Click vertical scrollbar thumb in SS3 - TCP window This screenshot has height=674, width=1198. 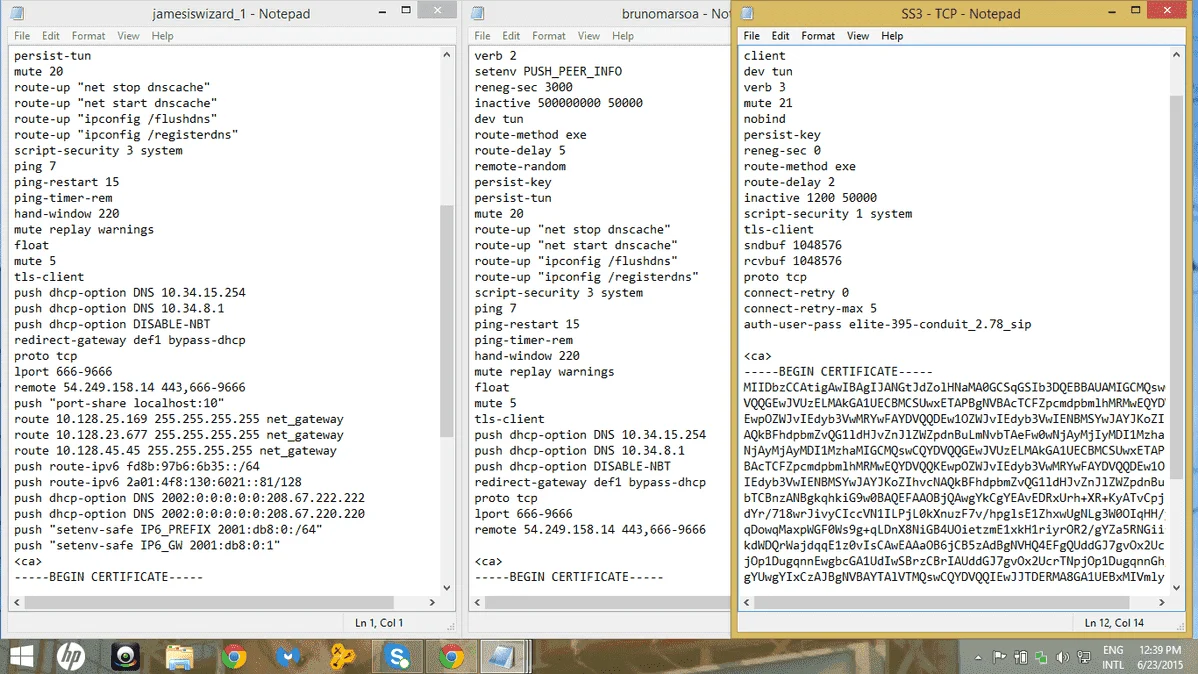tap(1176, 287)
